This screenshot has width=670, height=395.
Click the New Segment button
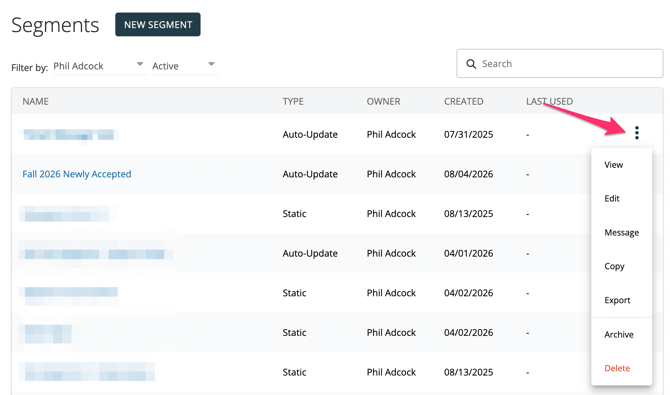click(x=158, y=24)
